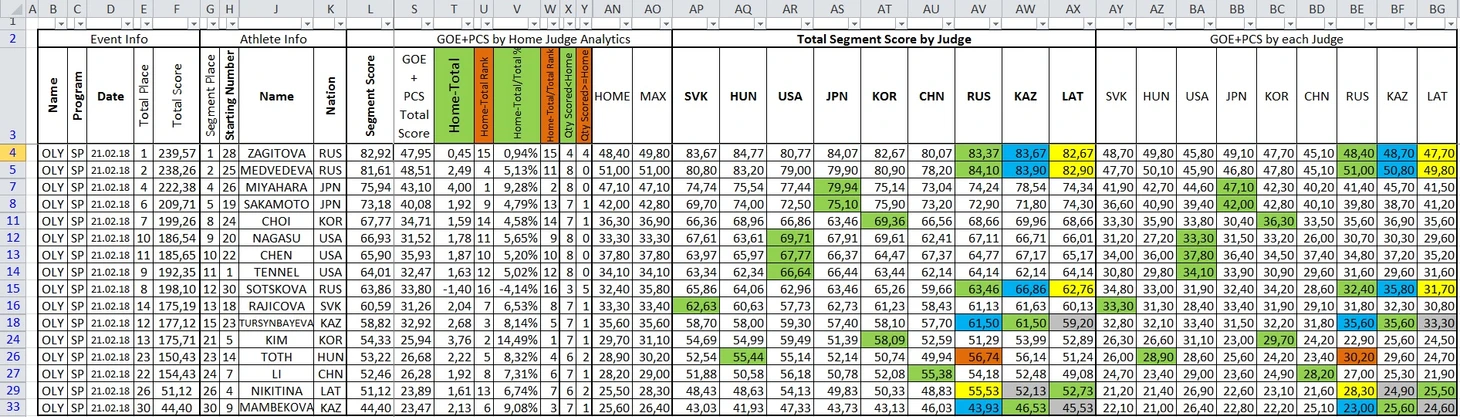The height and width of the screenshot is (417, 1460).
Task: Select the 'Total Segment Score by Judge' header
Action: click(x=883, y=39)
